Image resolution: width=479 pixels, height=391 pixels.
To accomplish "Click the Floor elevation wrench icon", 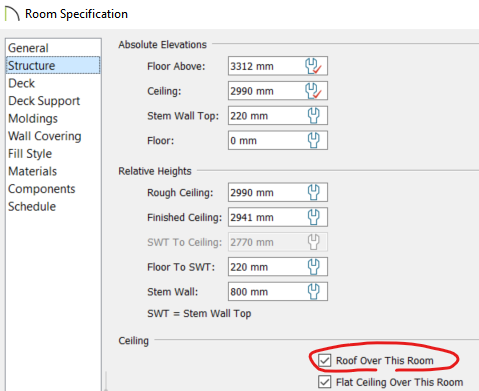I will [313, 140].
